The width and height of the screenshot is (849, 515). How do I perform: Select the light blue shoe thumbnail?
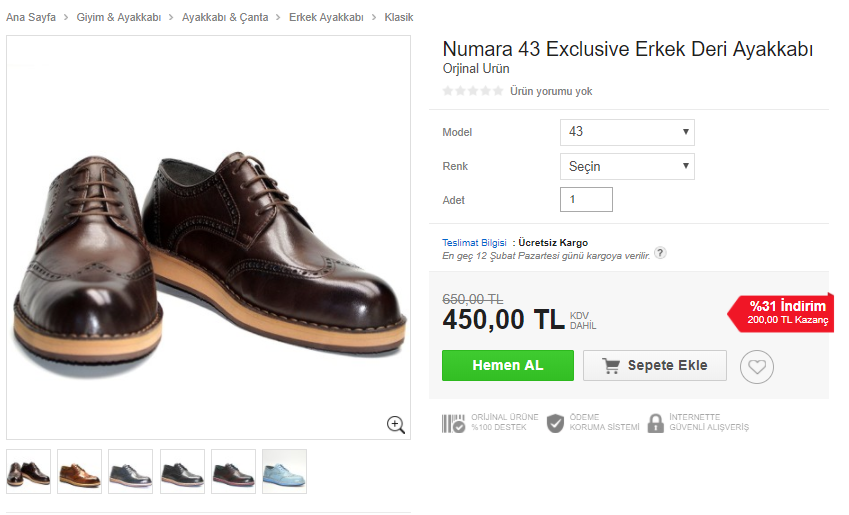[x=284, y=471]
